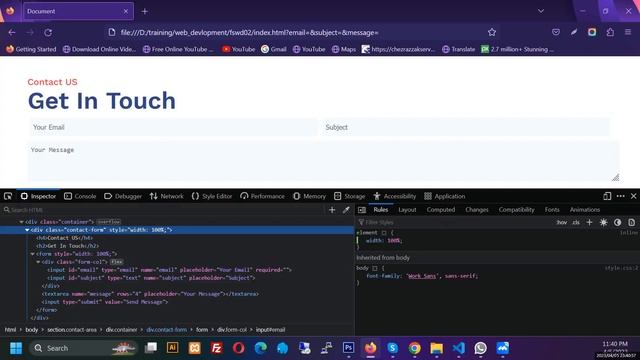Open the Windows Start menu
Viewport: 640px width, 360px height.
(16, 348)
